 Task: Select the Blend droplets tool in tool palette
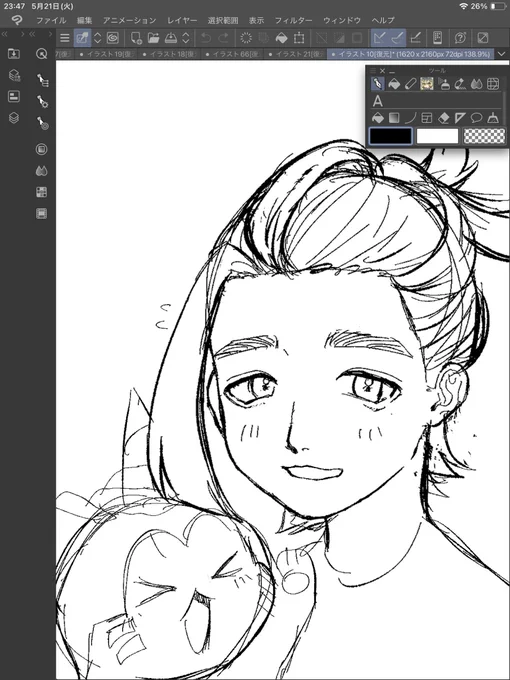click(x=477, y=84)
